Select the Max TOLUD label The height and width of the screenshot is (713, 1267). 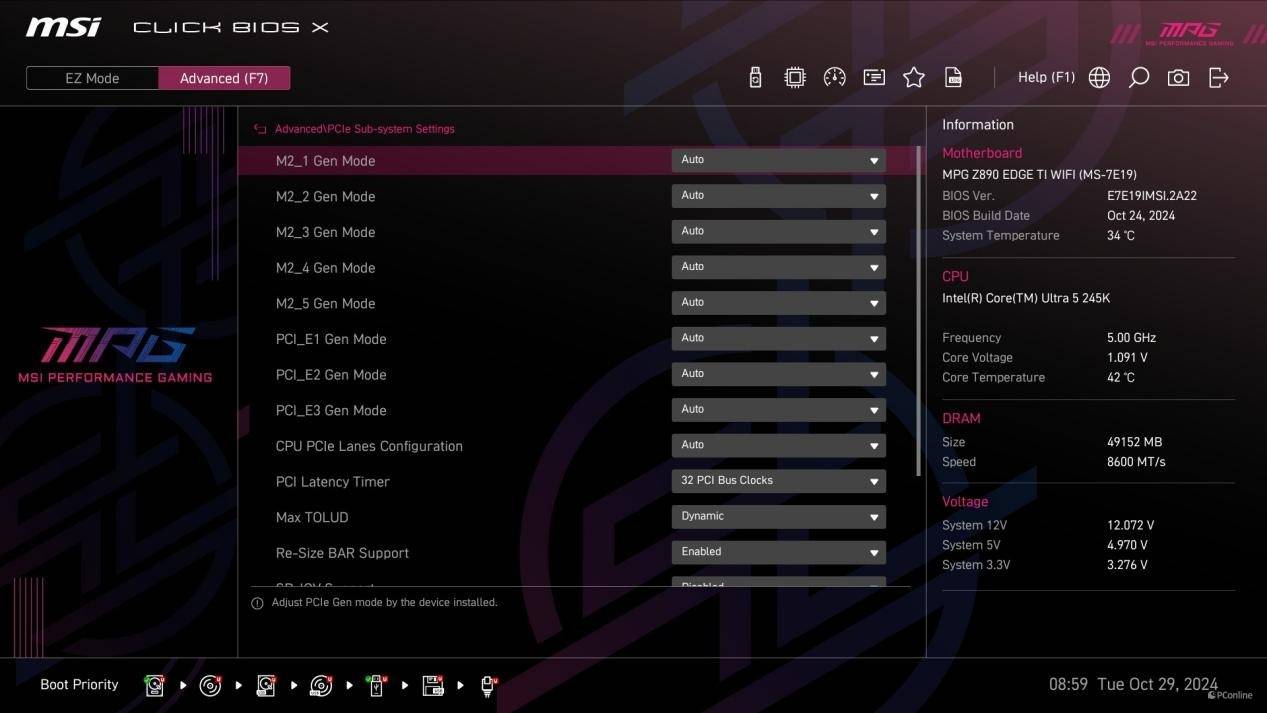312,518
